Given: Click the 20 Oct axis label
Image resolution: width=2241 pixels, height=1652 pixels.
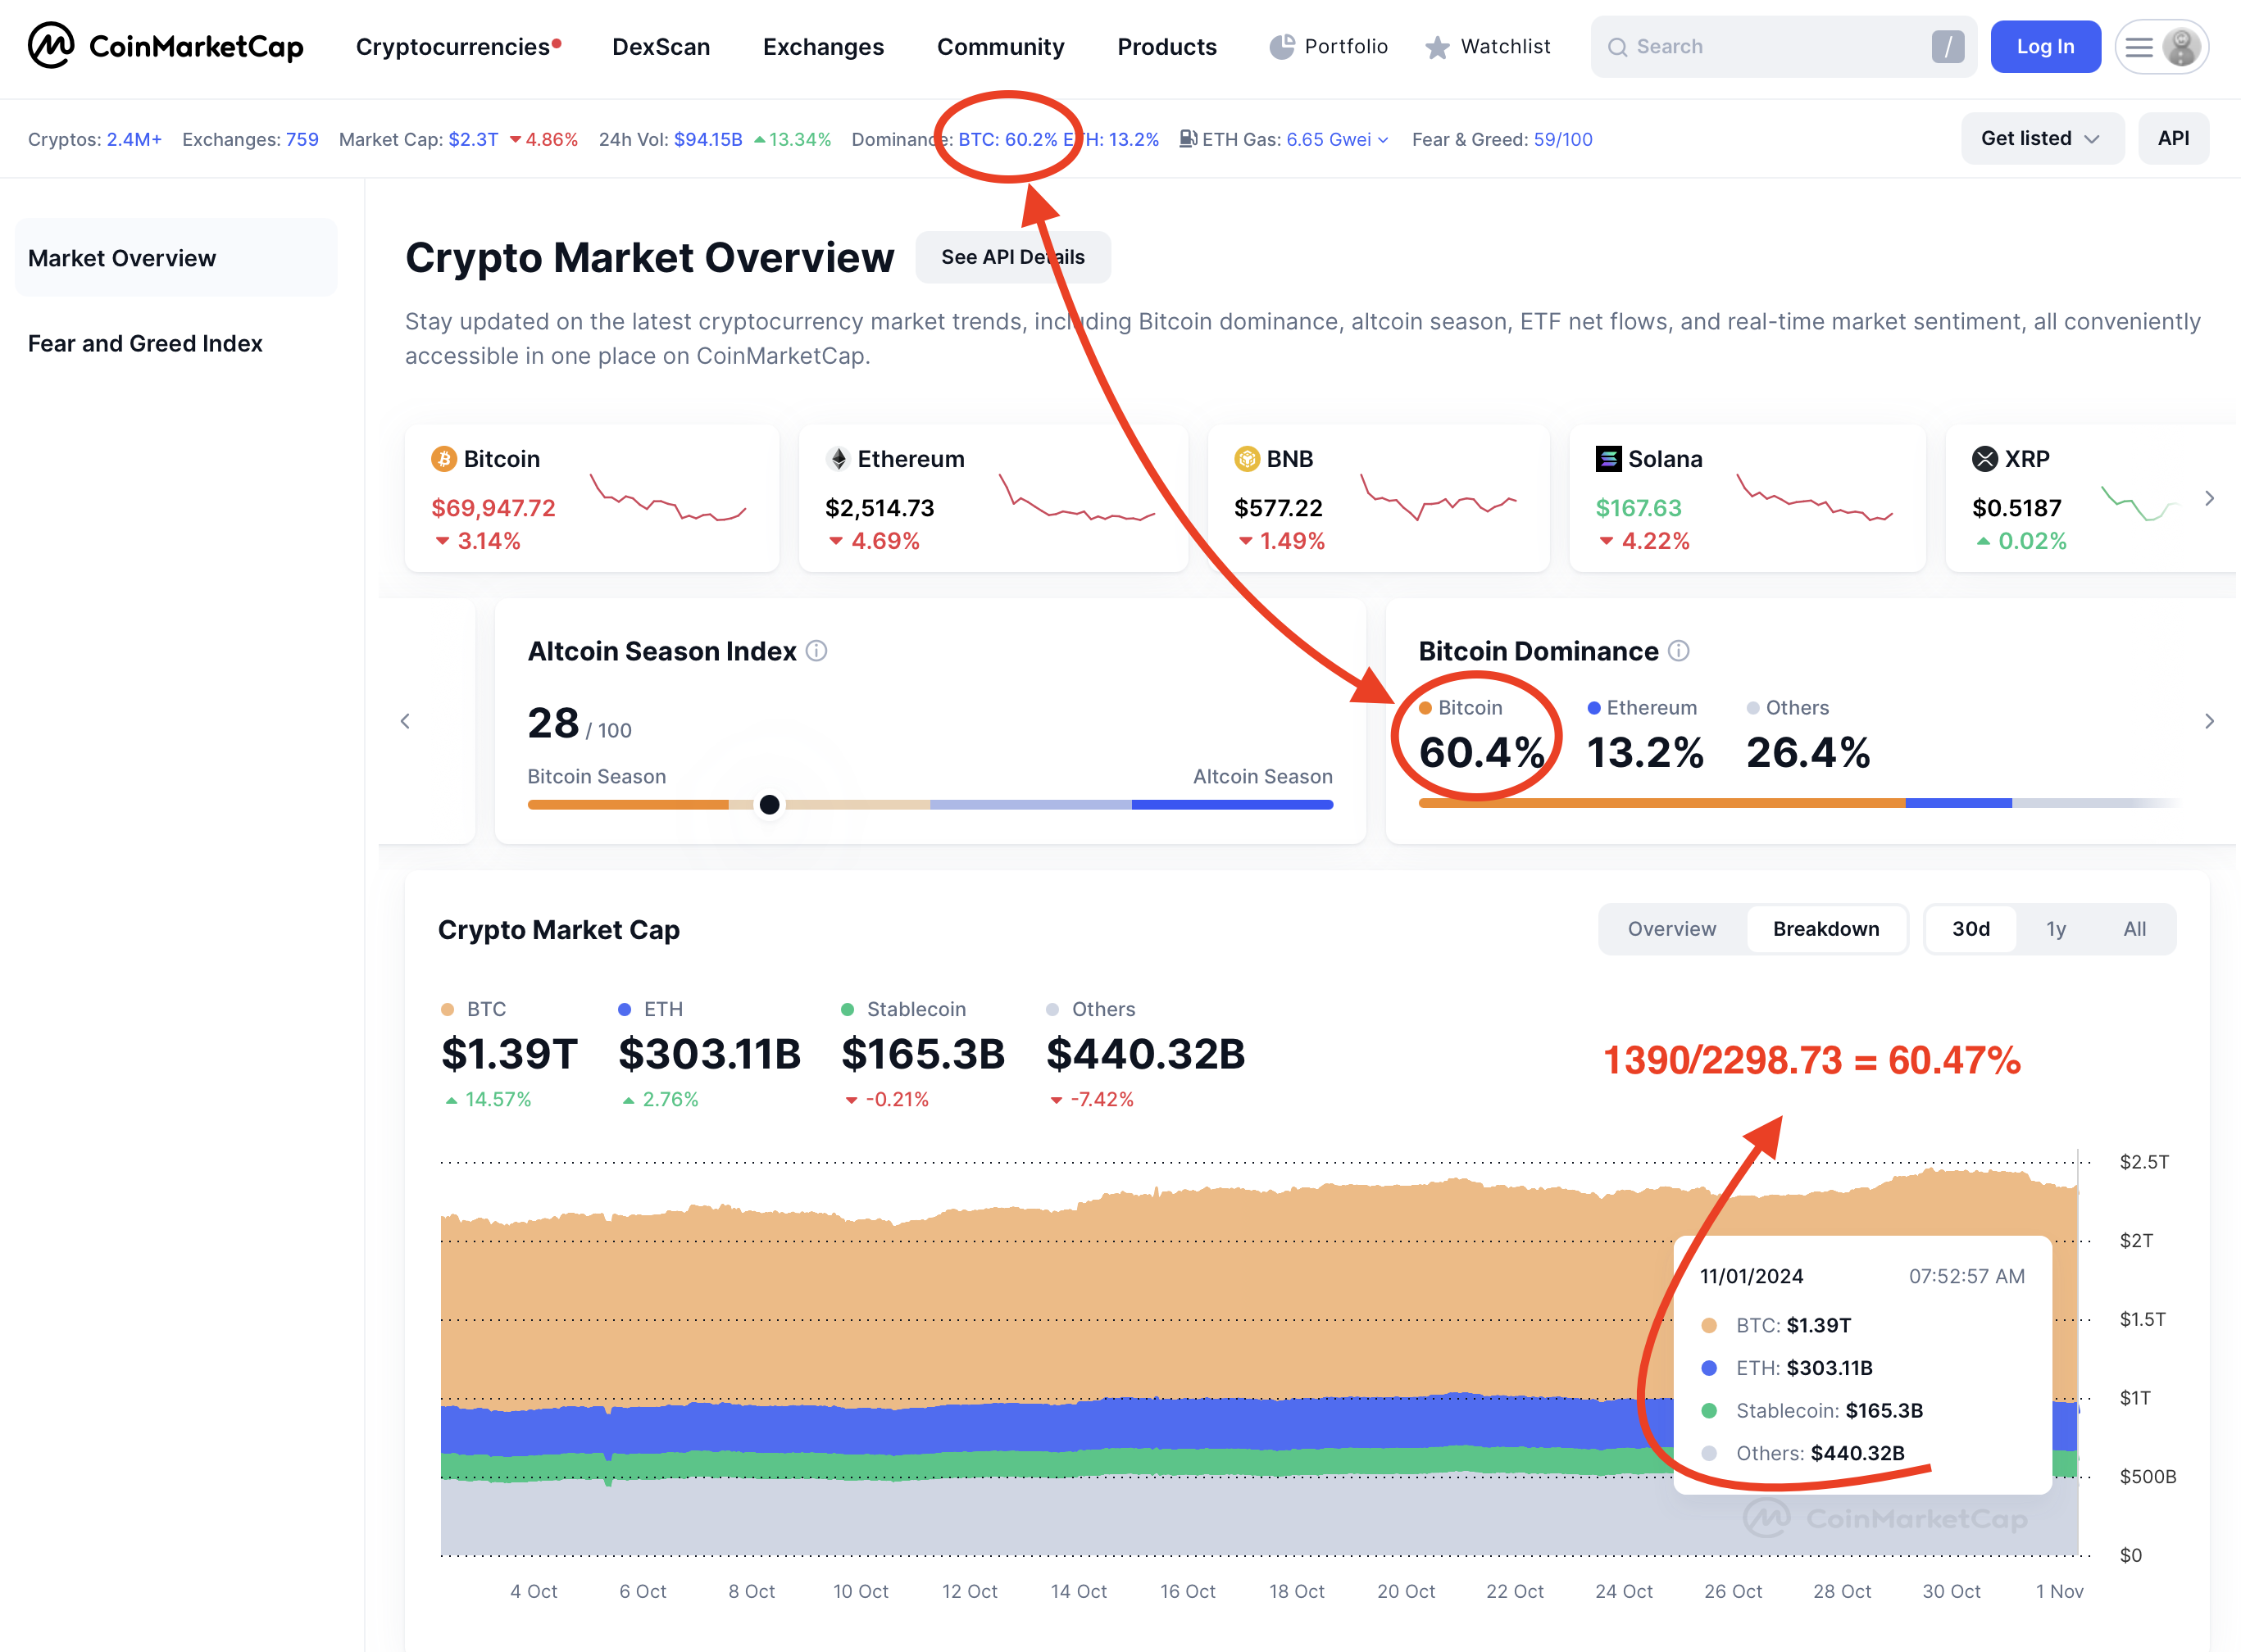Looking at the screenshot, I should pyautogui.click(x=1406, y=1591).
